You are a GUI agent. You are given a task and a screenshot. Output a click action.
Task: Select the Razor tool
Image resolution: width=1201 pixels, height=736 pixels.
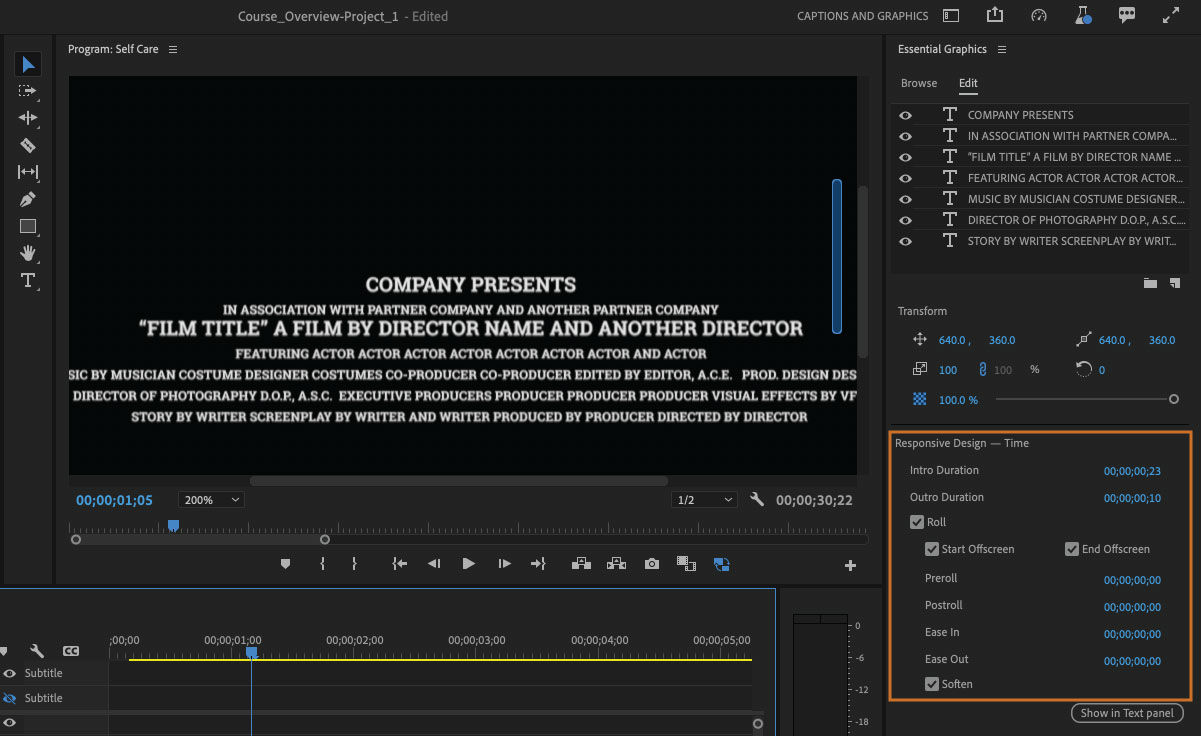pyautogui.click(x=28, y=145)
